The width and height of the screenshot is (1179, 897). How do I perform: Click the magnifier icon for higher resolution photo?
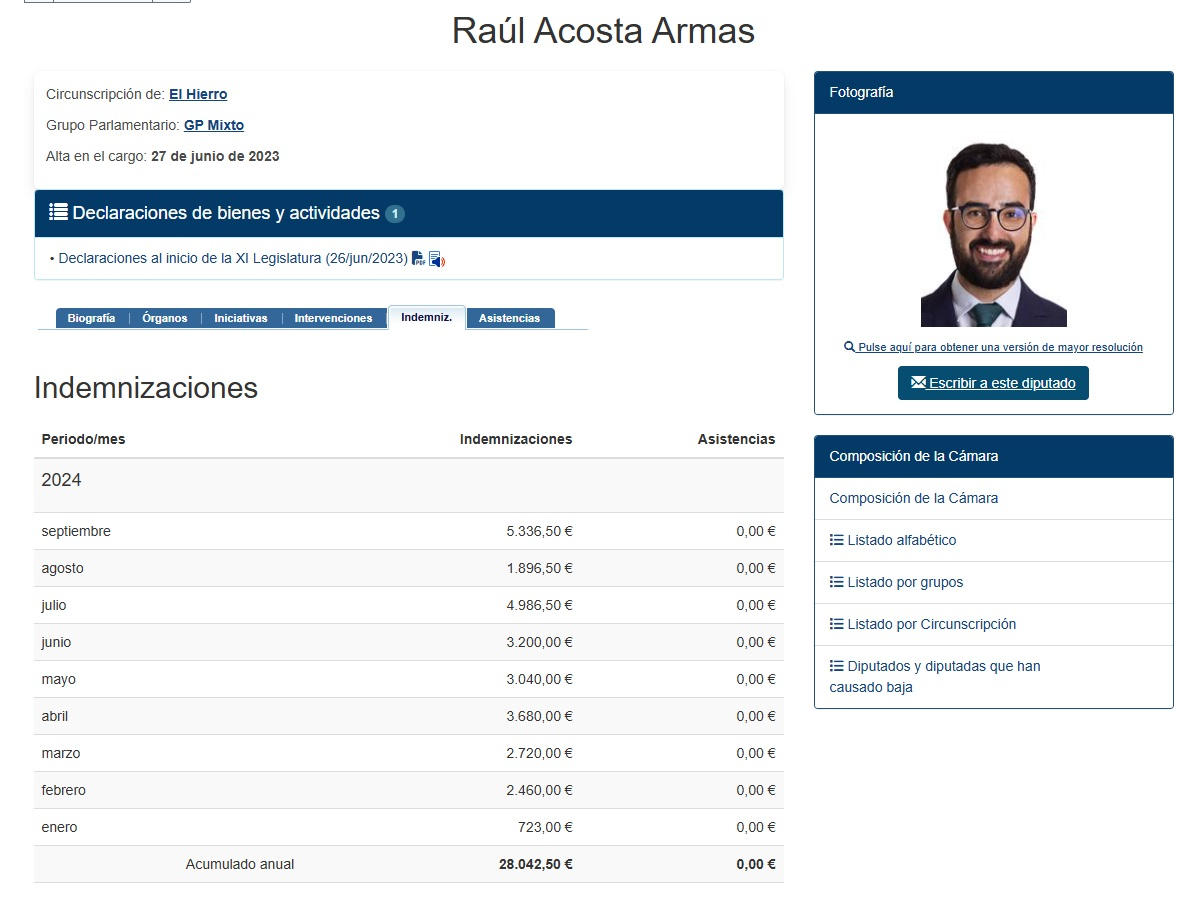849,347
